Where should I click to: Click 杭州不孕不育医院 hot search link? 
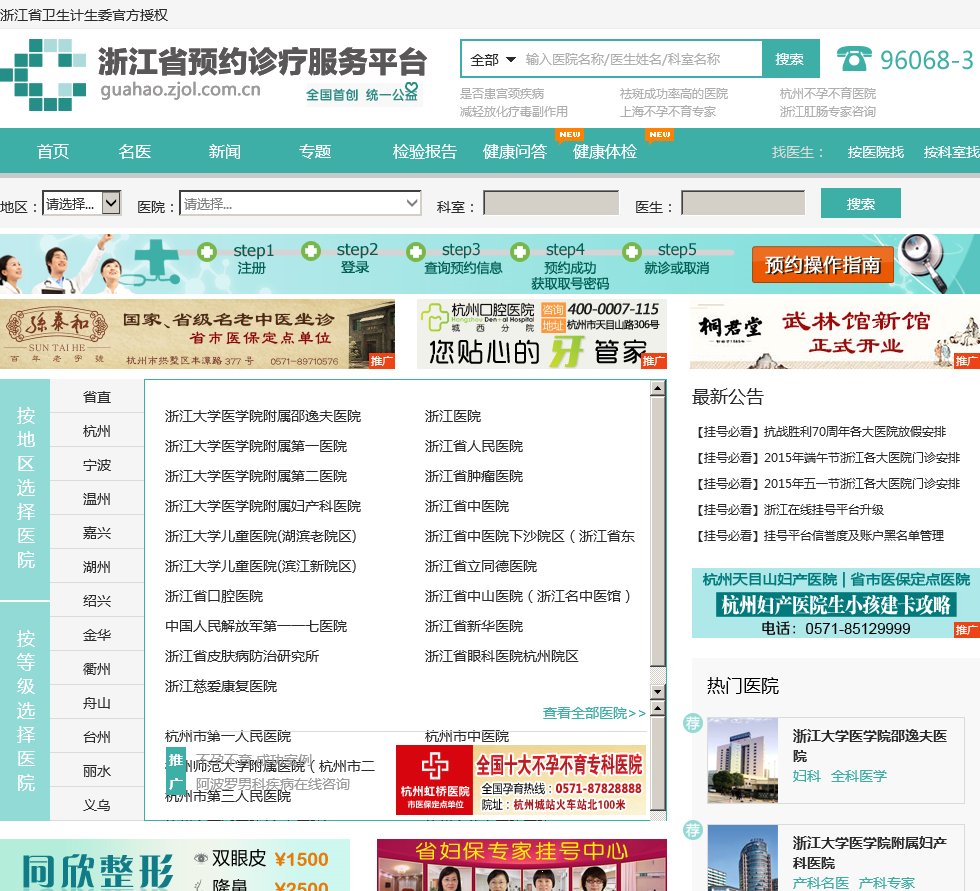828,94
